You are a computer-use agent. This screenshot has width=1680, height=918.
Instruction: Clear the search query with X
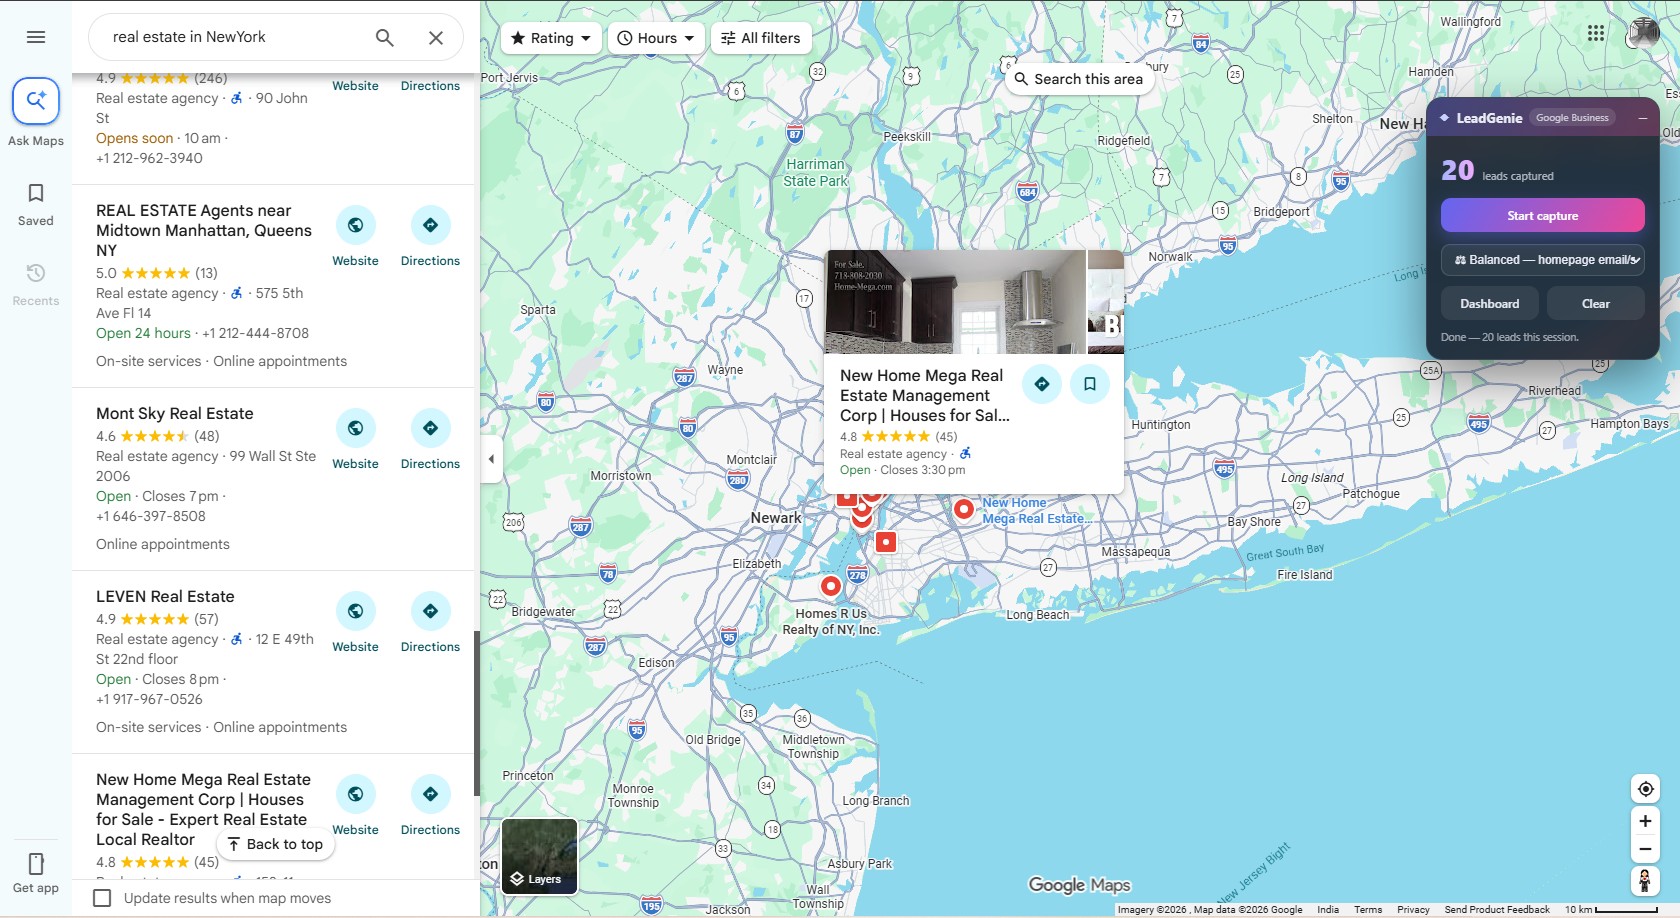click(436, 37)
